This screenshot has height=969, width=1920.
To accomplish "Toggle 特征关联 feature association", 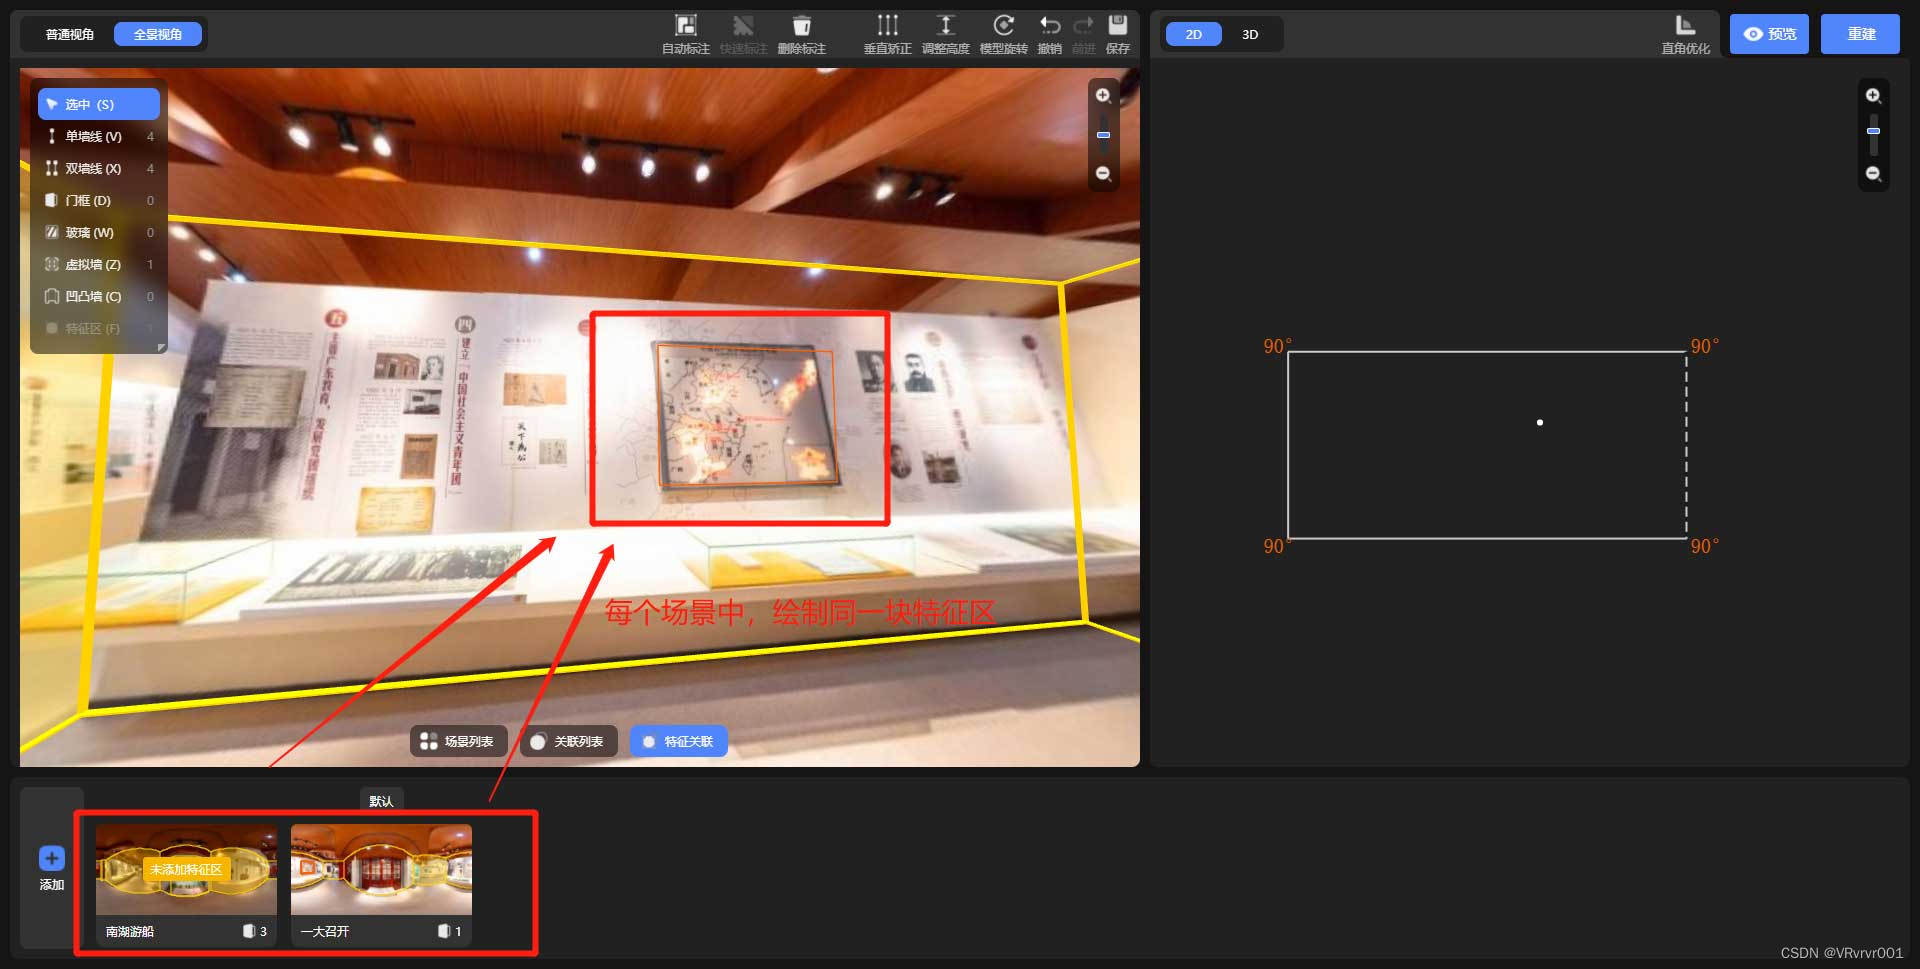I will pos(678,741).
